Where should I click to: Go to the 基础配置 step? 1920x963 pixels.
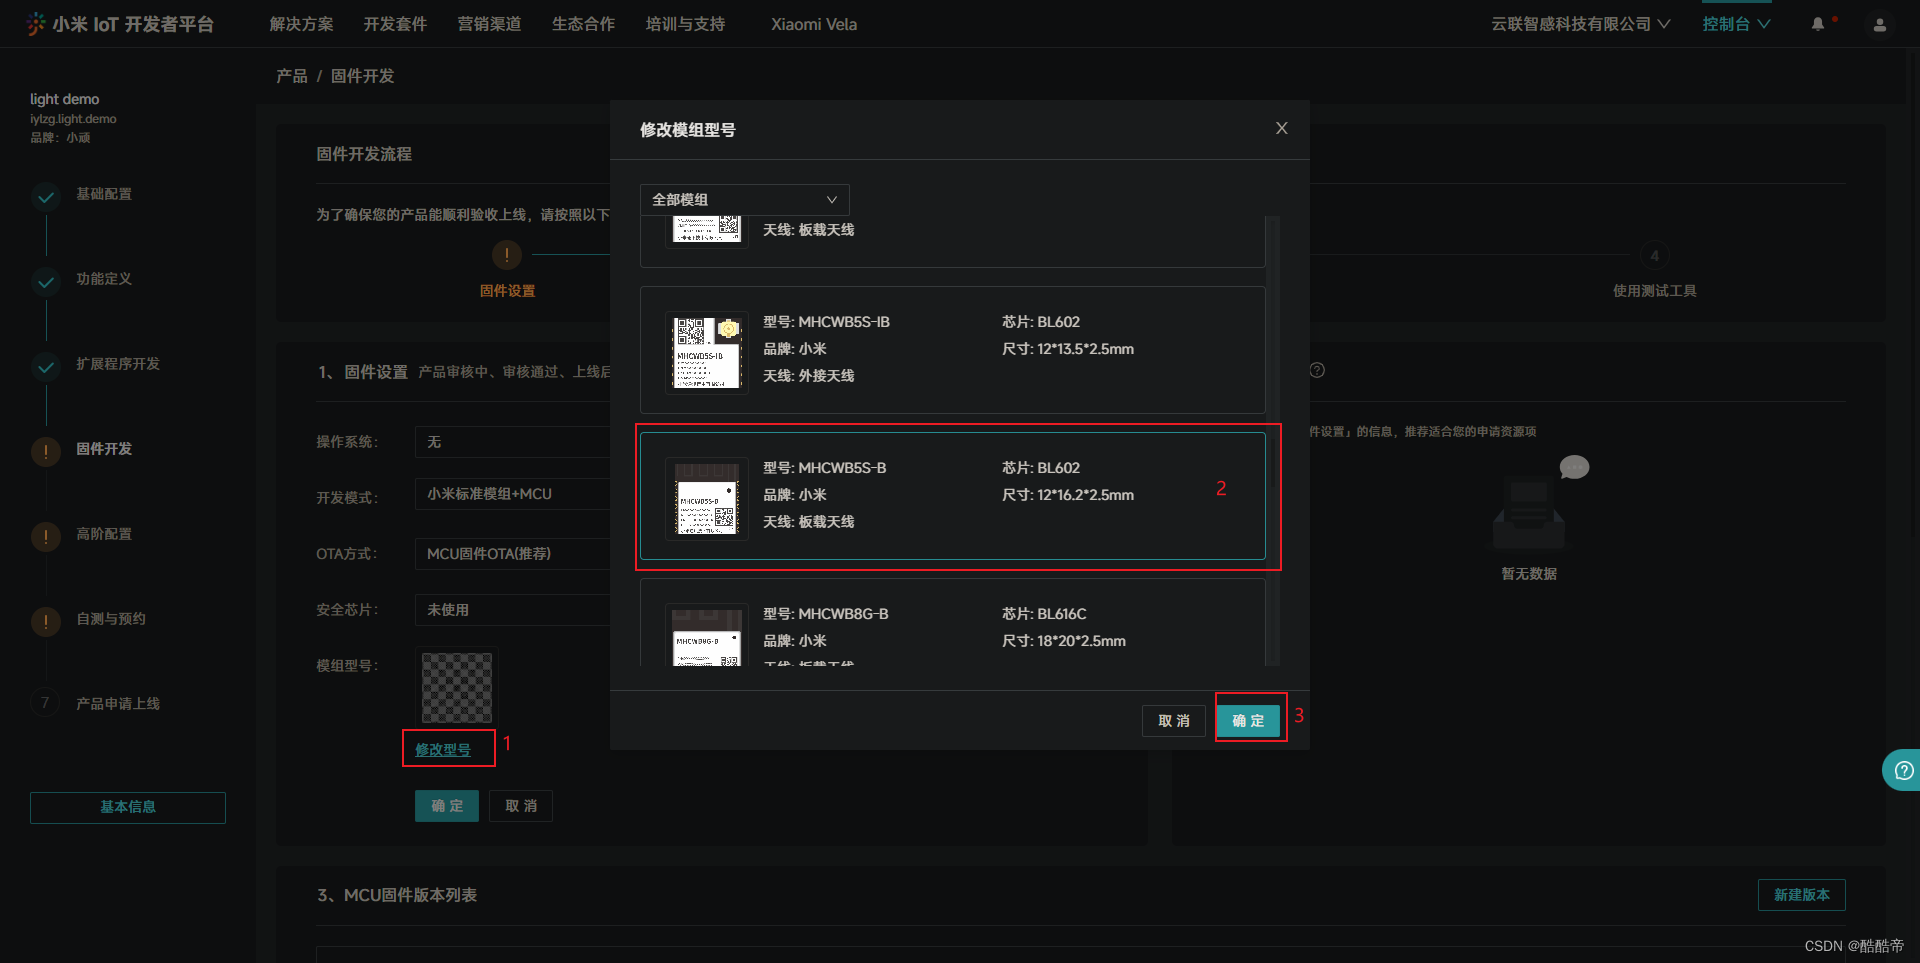coord(104,194)
